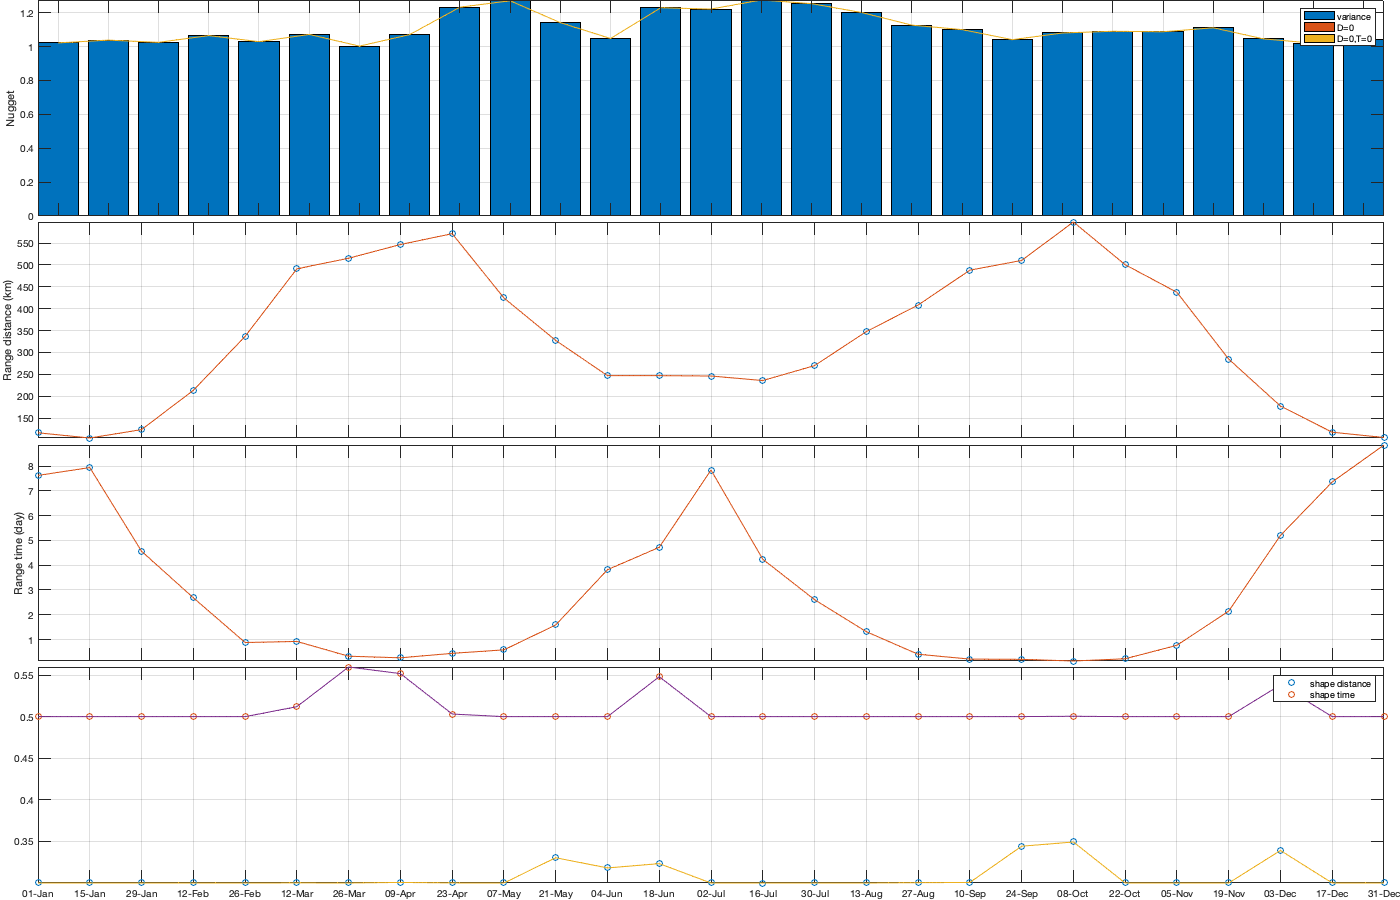The image size is (1400, 900).
Task: Pick range time data point at 15-Jan
Action: tap(89, 467)
